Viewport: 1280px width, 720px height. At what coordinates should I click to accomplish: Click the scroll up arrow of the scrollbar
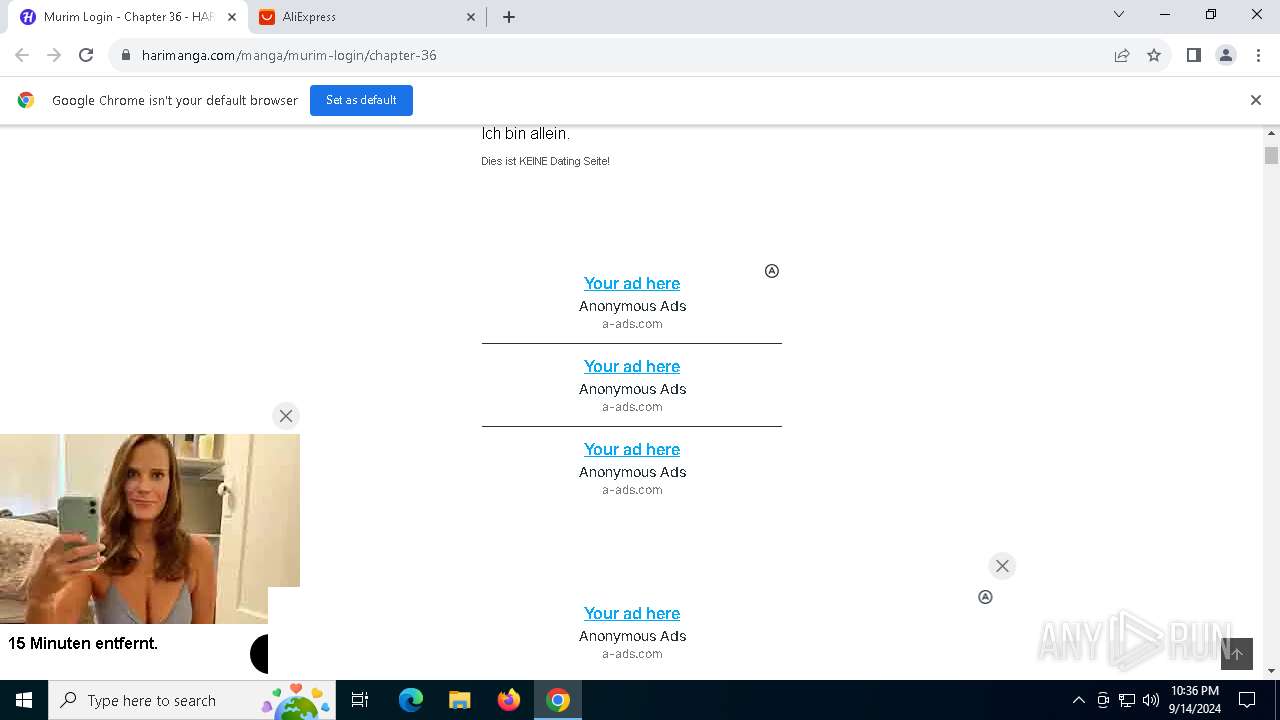coord(1271,133)
